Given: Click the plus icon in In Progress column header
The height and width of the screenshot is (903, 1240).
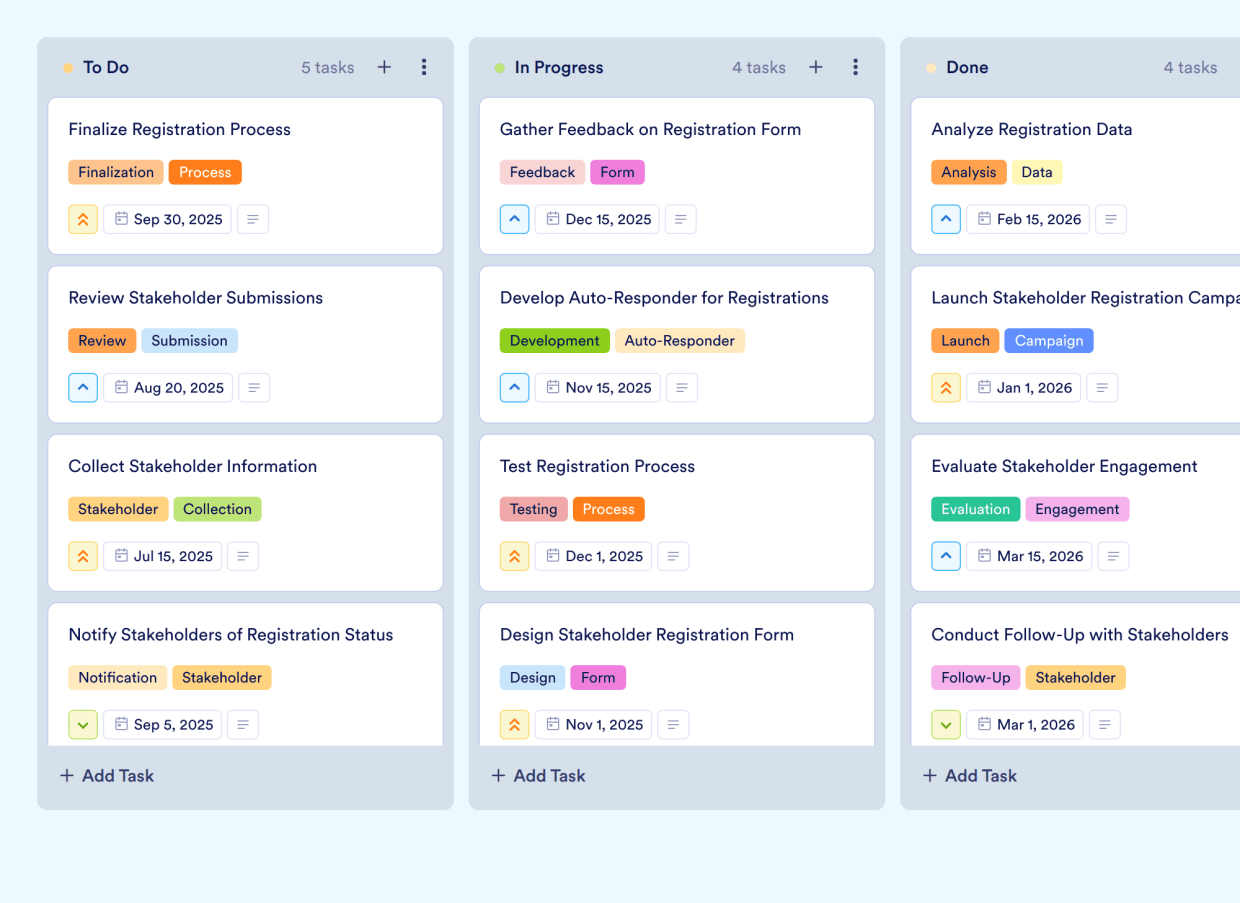Looking at the screenshot, I should pos(816,67).
